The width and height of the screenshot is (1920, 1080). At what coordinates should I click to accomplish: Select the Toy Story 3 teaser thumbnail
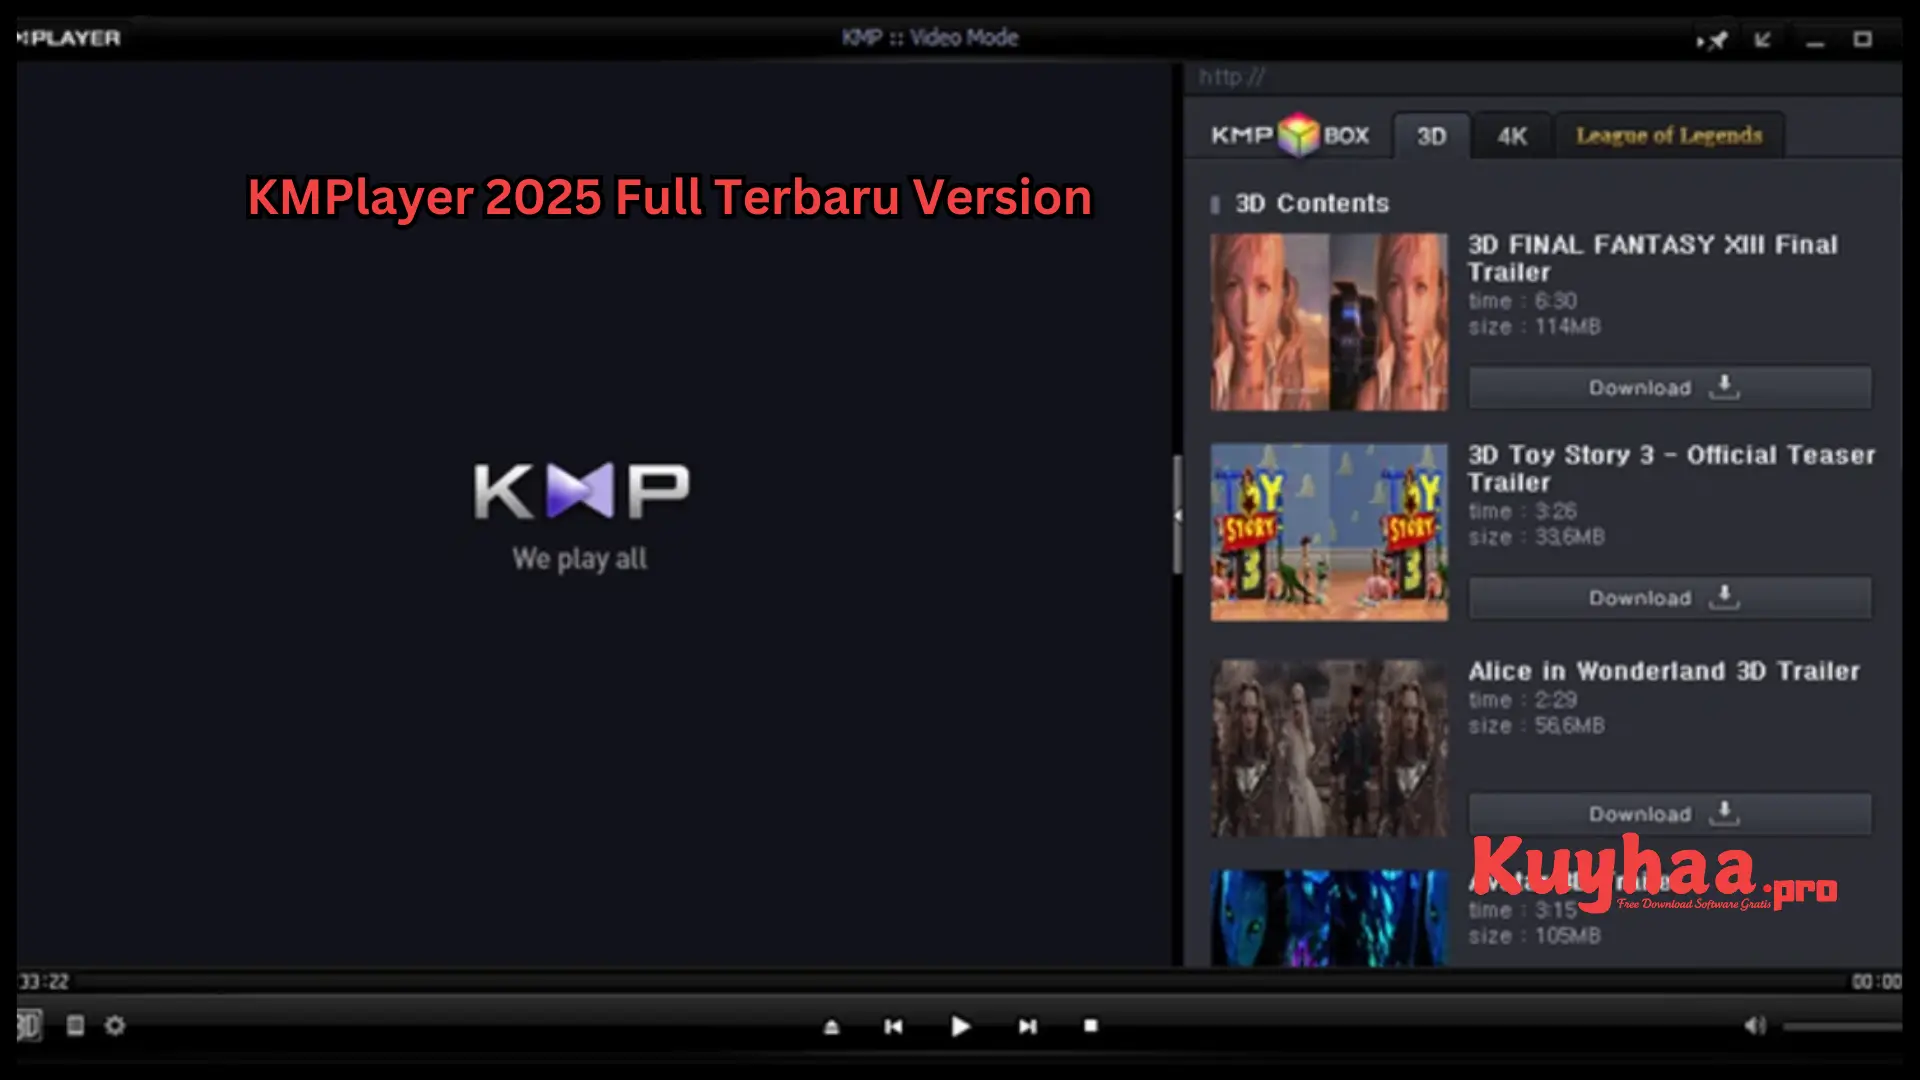[1328, 530]
